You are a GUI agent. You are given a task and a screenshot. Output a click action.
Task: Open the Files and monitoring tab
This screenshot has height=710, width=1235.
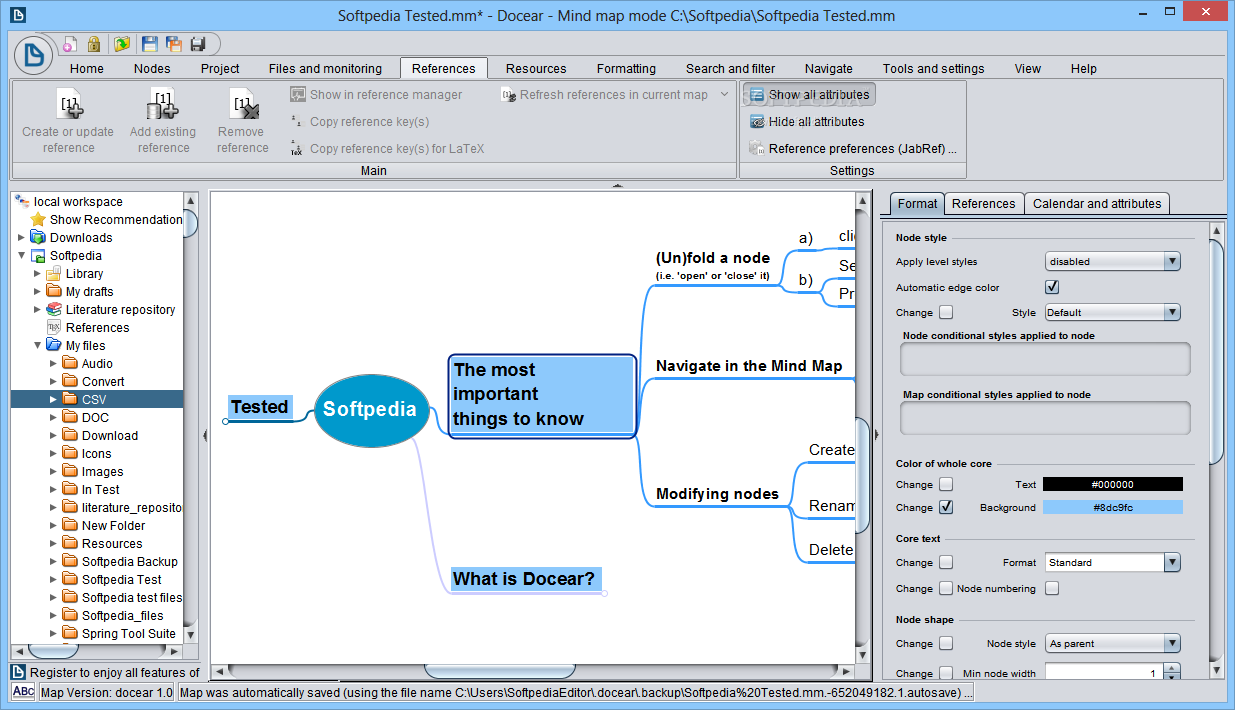tap(325, 69)
